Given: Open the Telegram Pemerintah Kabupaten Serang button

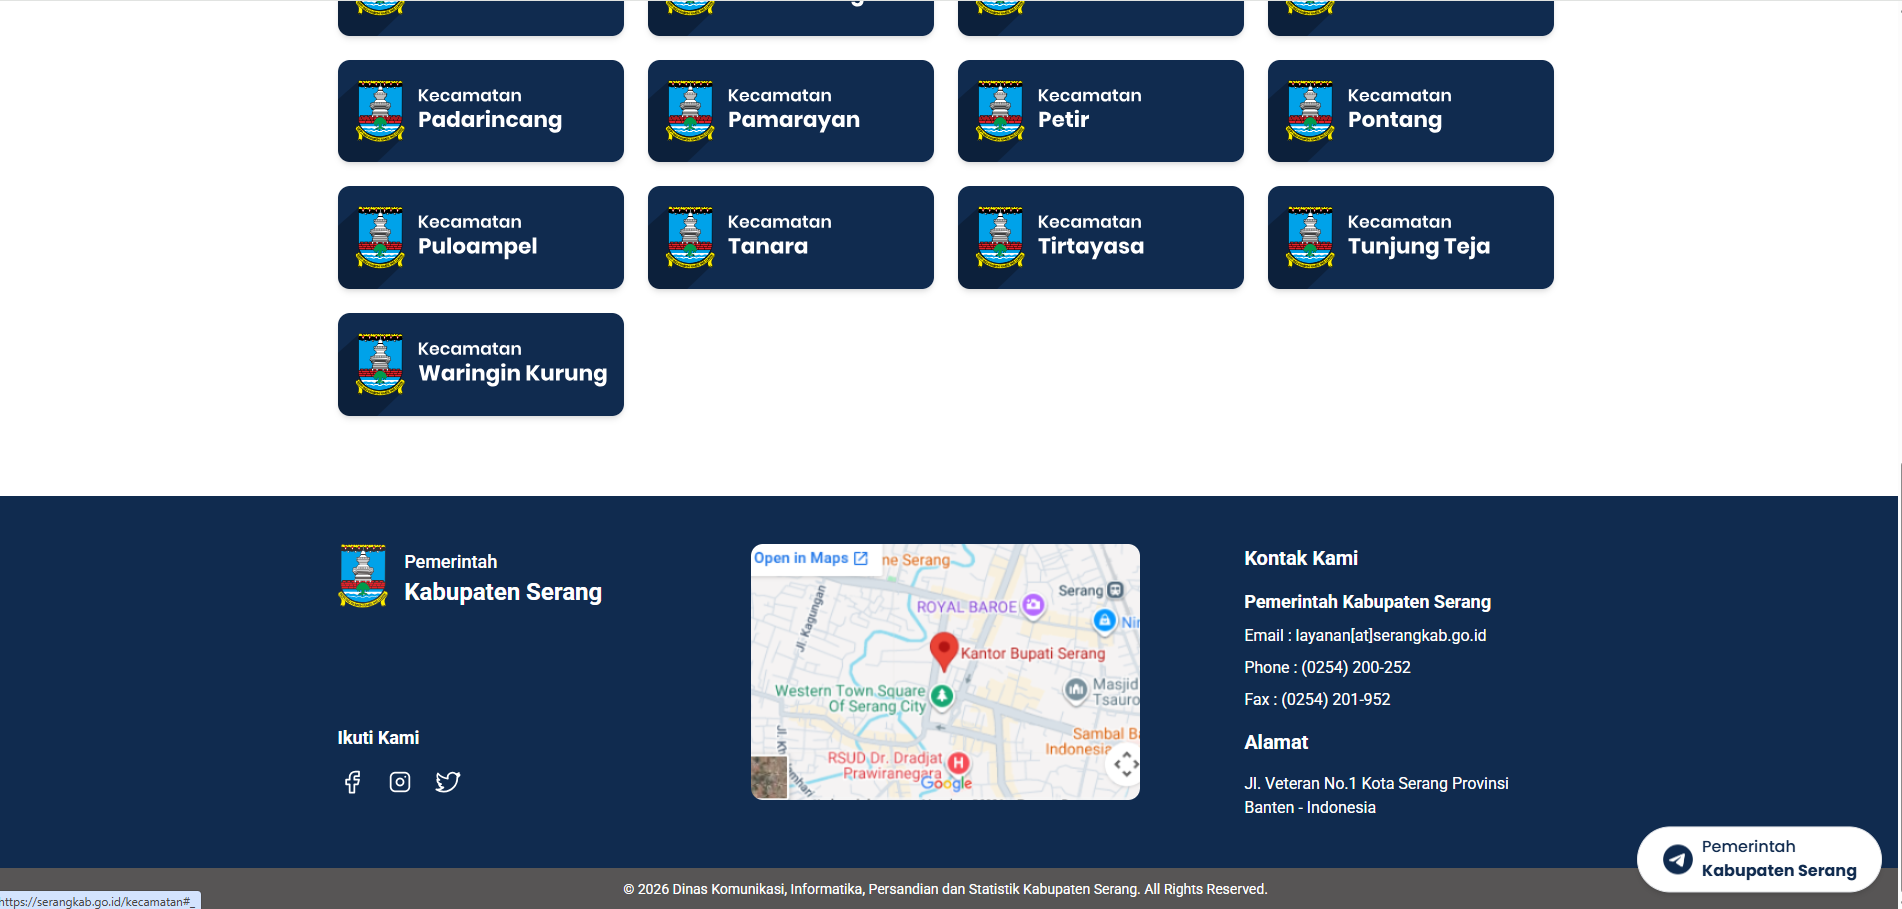Looking at the screenshot, I should 1759,859.
